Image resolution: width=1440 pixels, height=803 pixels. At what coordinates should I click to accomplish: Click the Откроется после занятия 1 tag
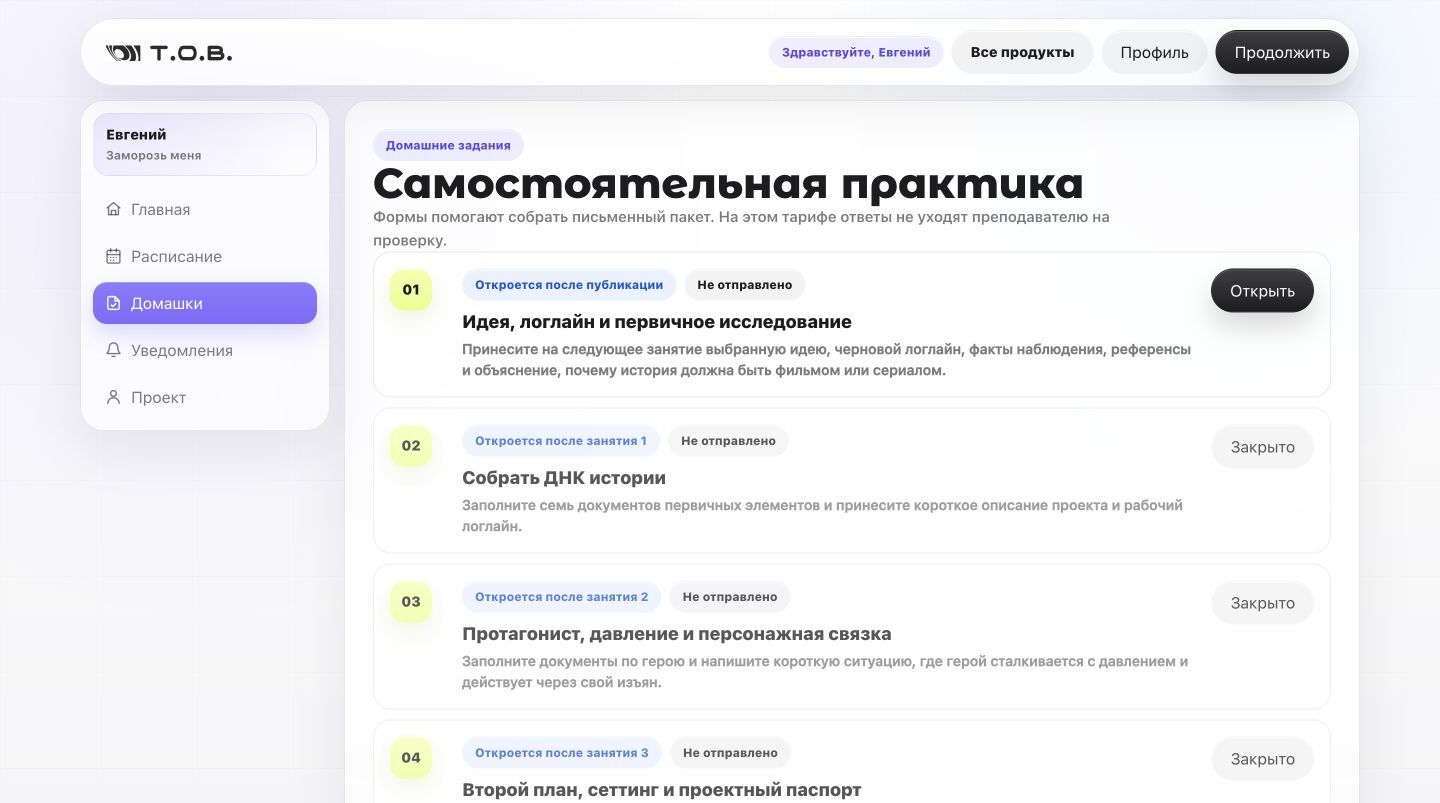561,441
